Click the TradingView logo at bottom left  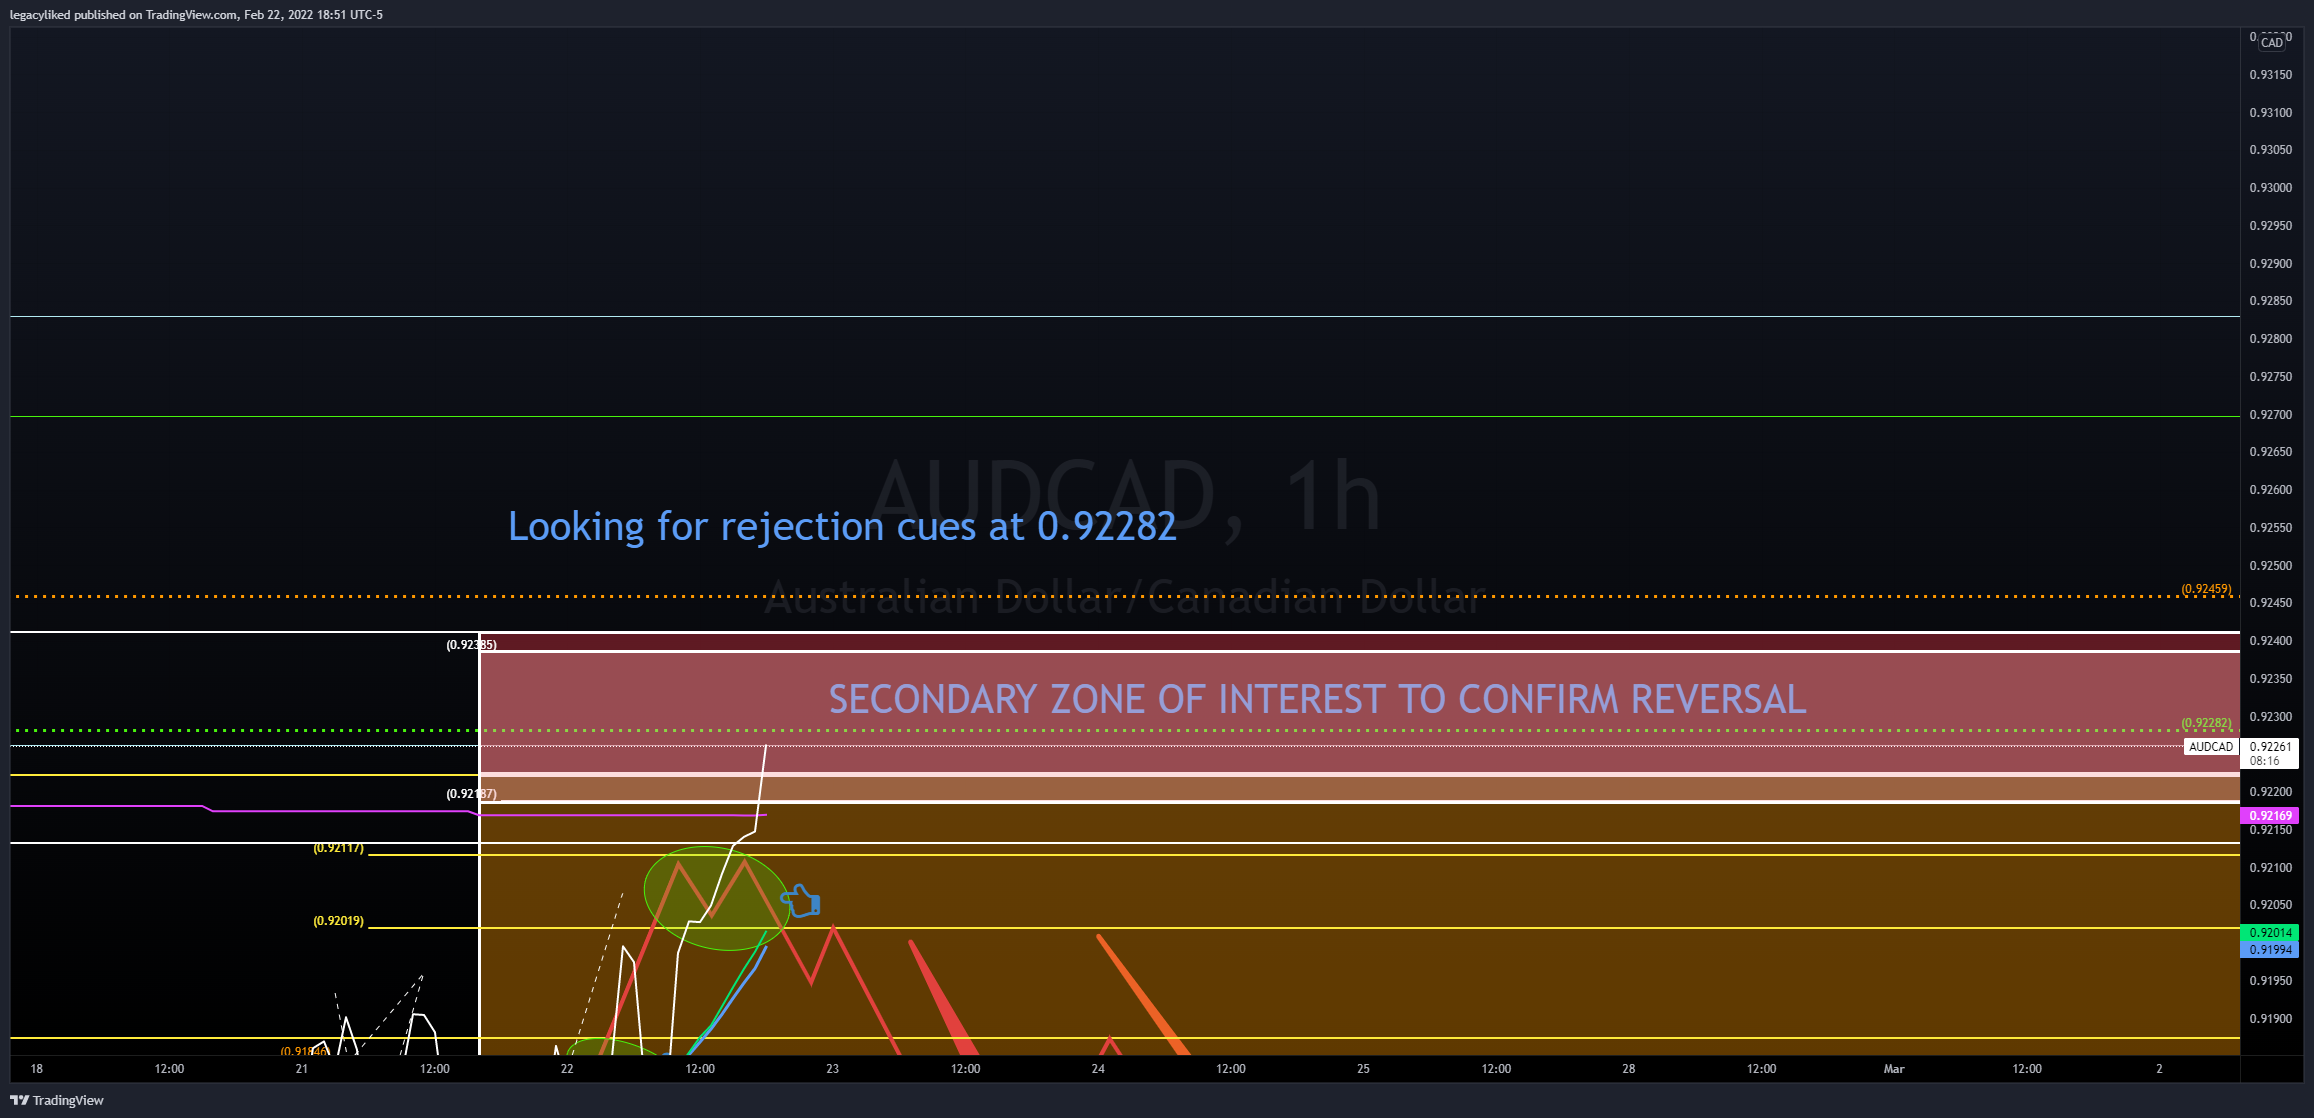[x=57, y=1100]
